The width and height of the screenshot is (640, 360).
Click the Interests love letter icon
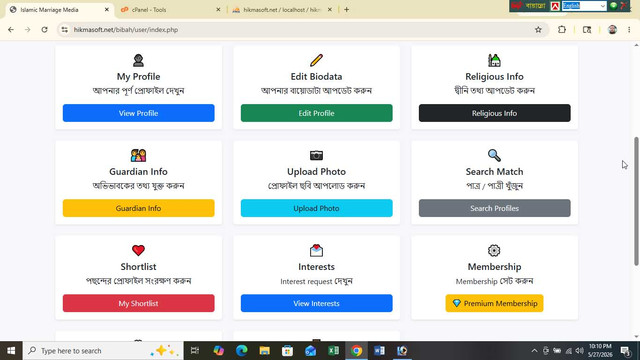[316, 250]
